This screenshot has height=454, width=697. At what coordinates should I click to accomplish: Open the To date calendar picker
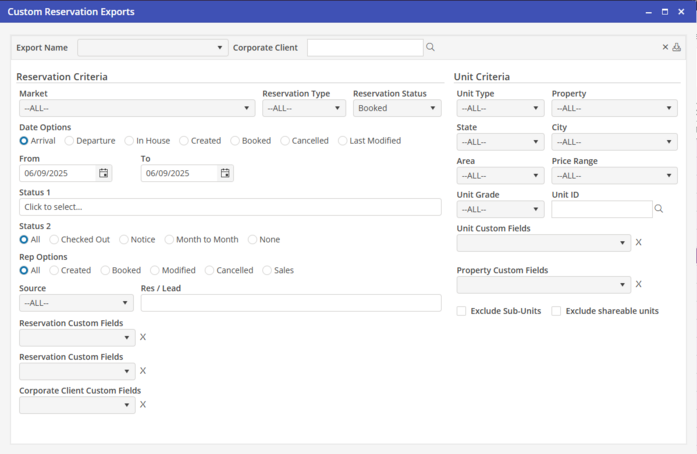pos(225,173)
